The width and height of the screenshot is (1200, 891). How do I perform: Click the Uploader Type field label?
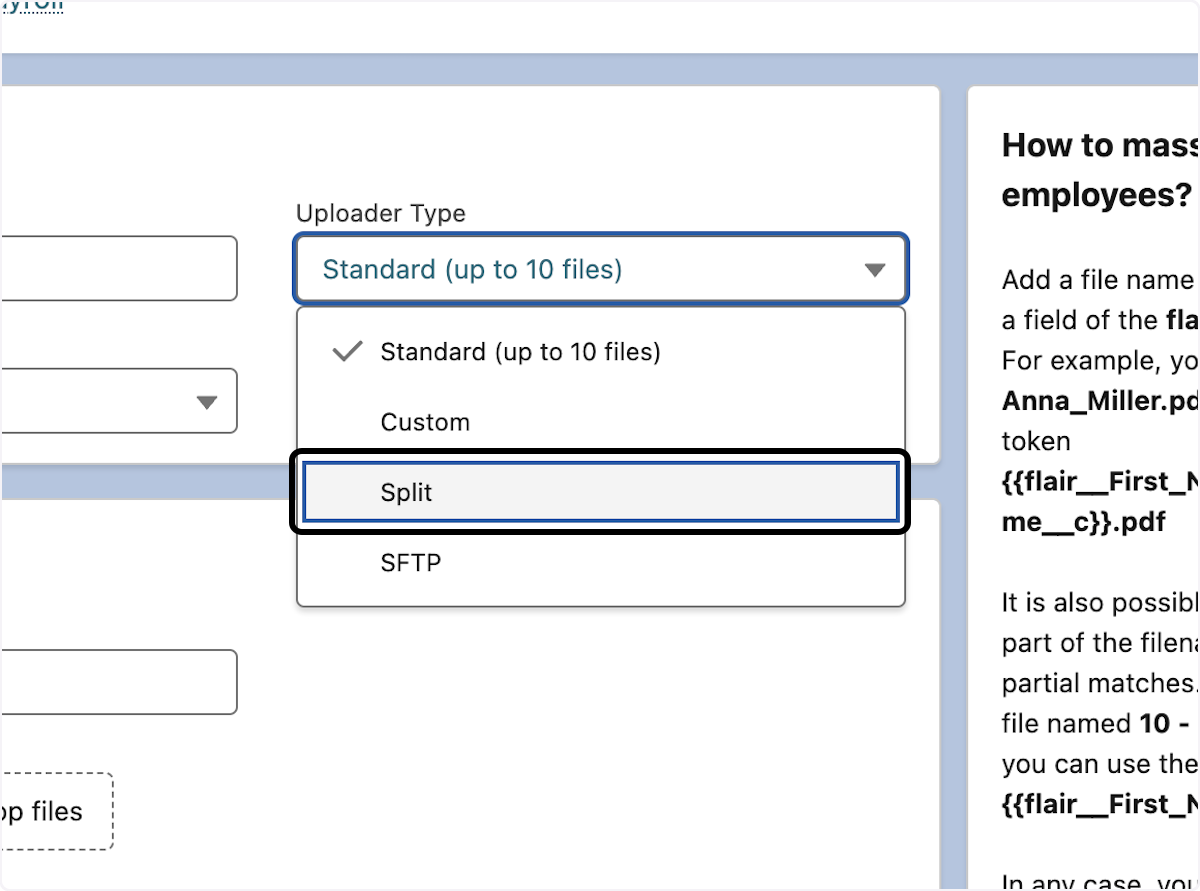380,213
